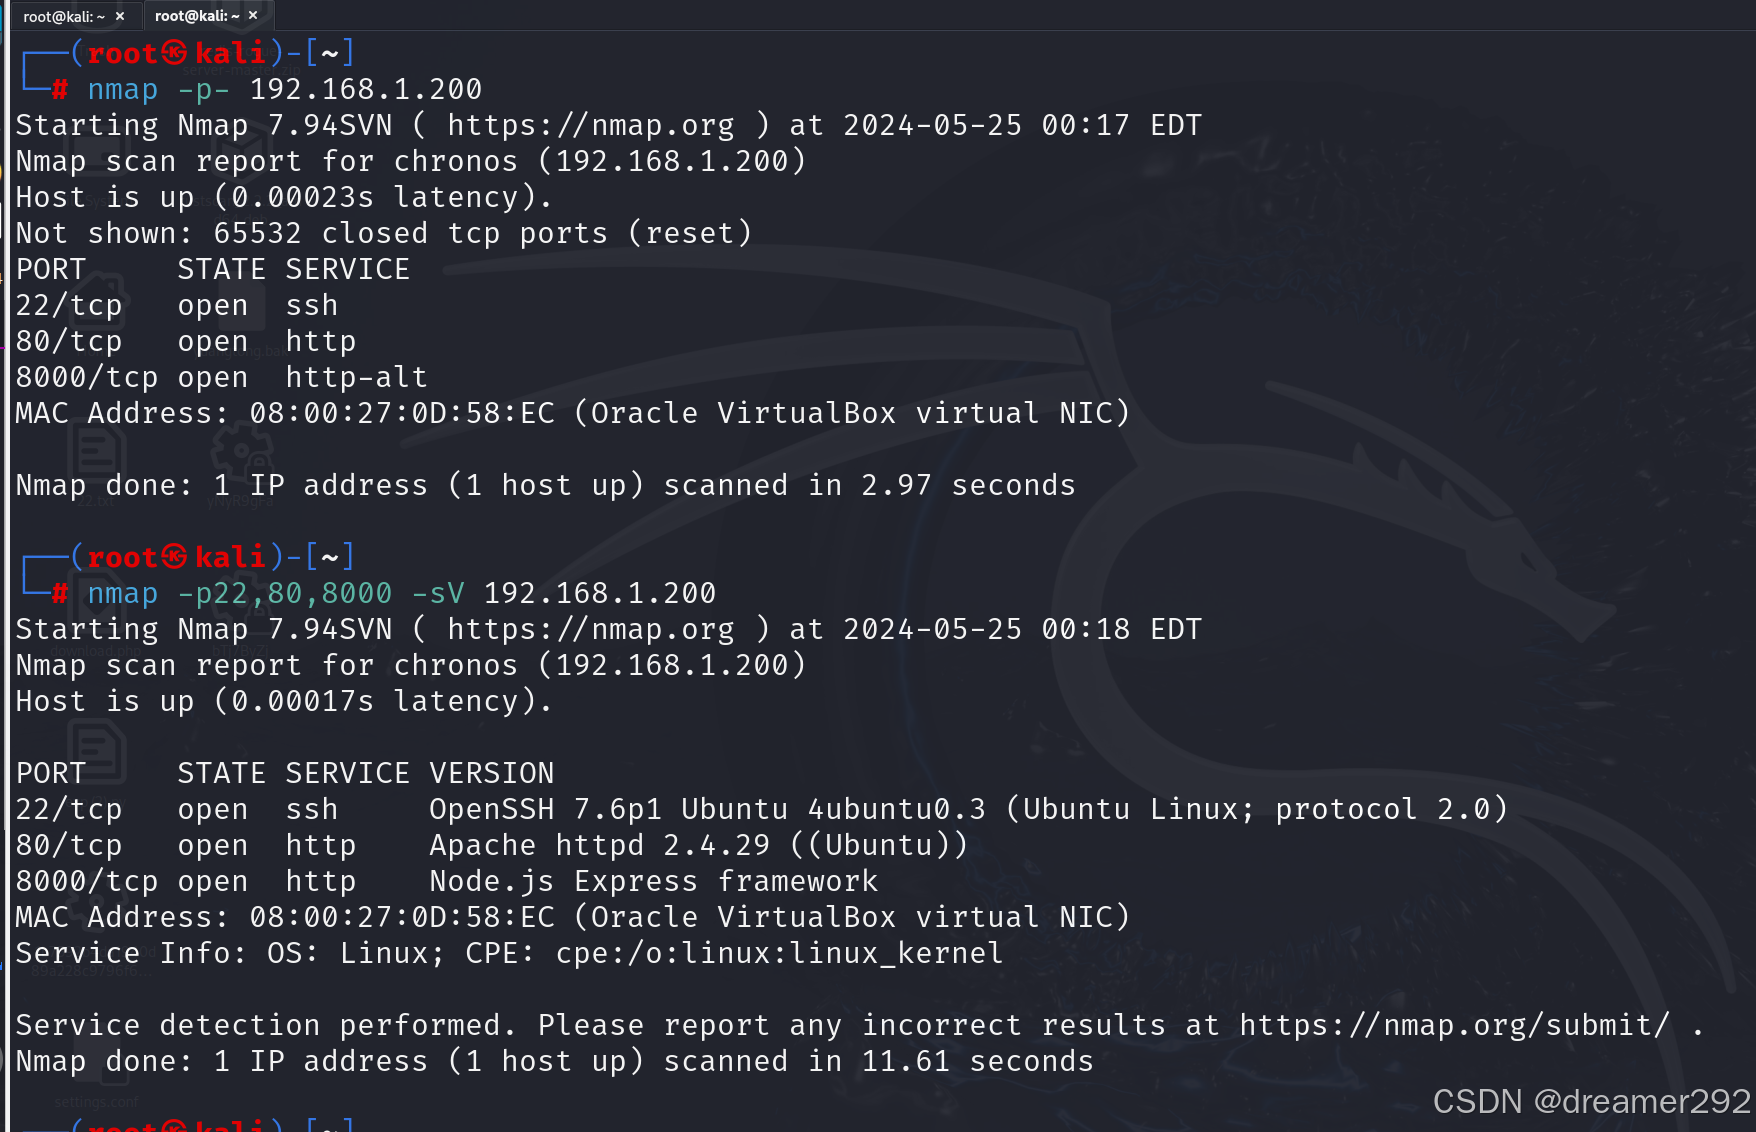This screenshot has height=1132, width=1756.
Task: Click the 'nmap -p-' command text
Action: point(159,90)
